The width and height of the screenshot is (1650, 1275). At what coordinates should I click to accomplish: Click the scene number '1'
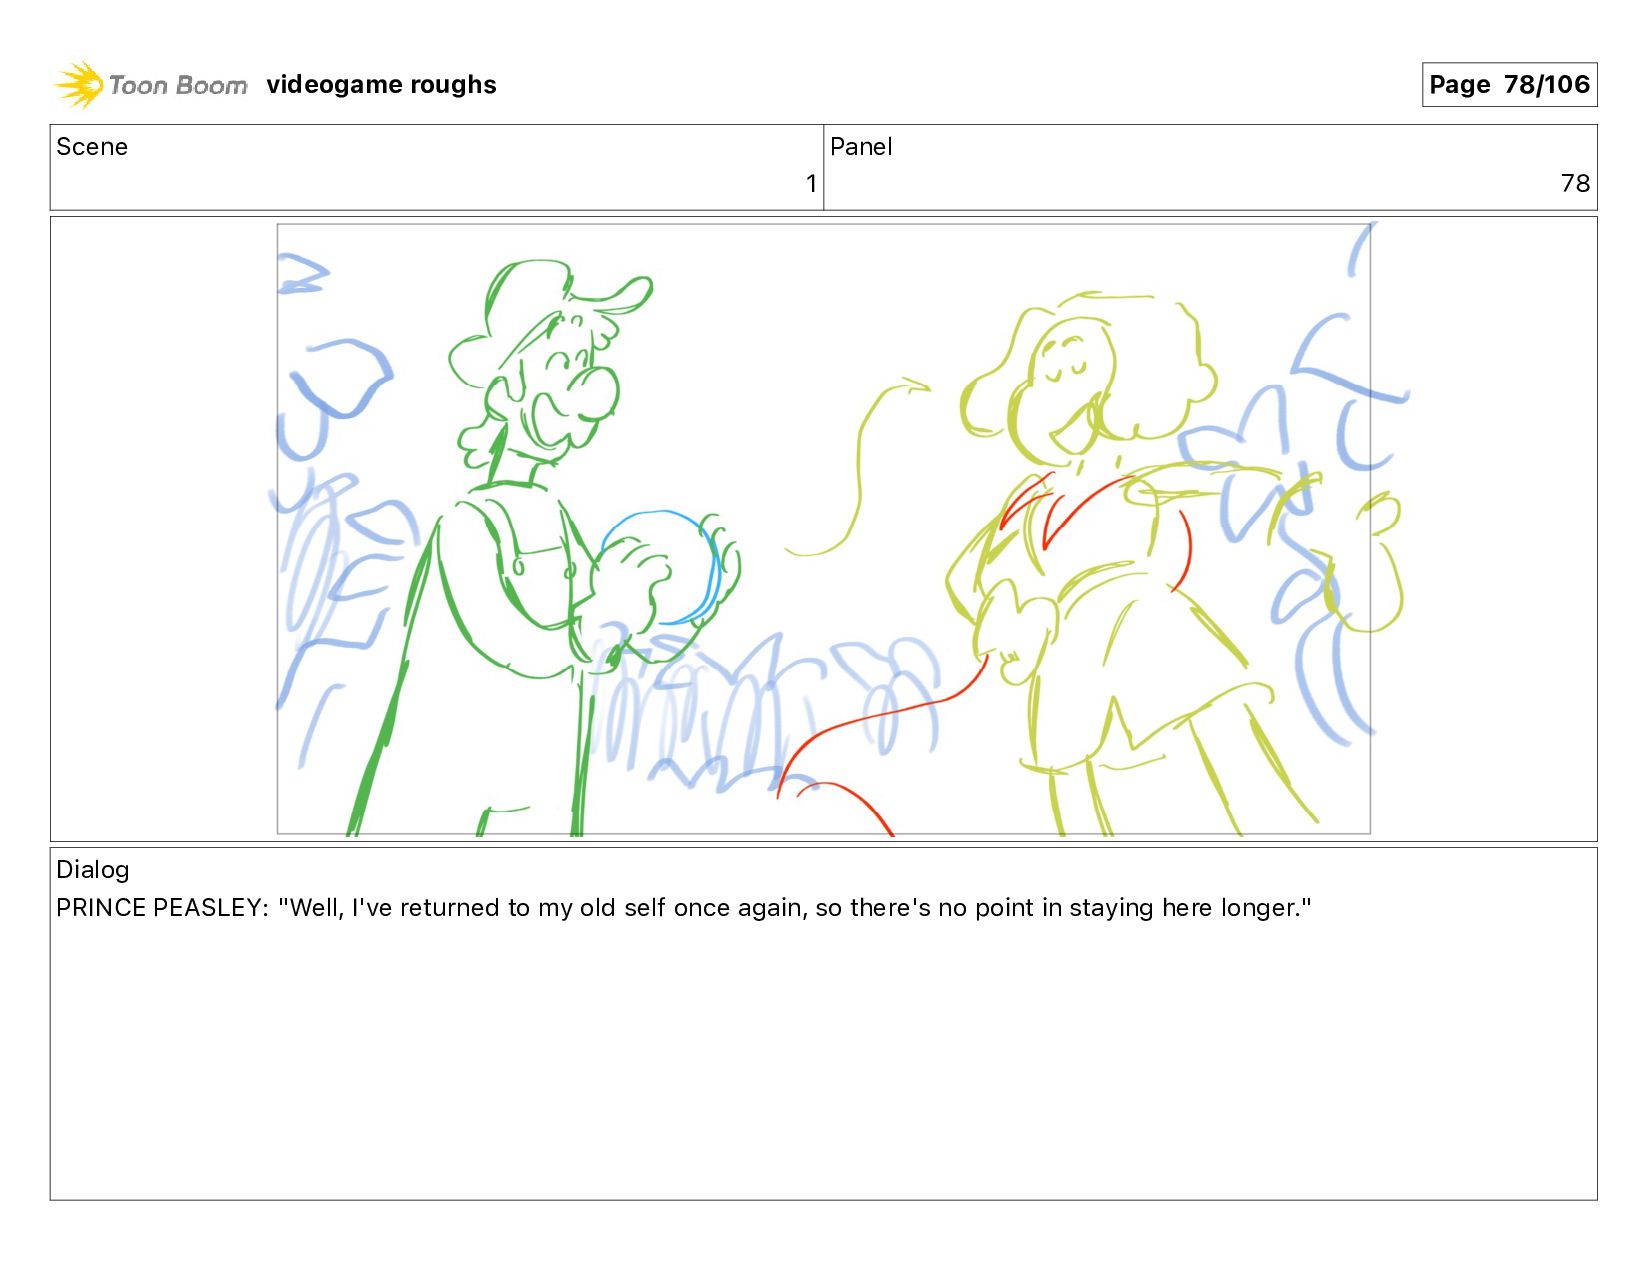[811, 184]
